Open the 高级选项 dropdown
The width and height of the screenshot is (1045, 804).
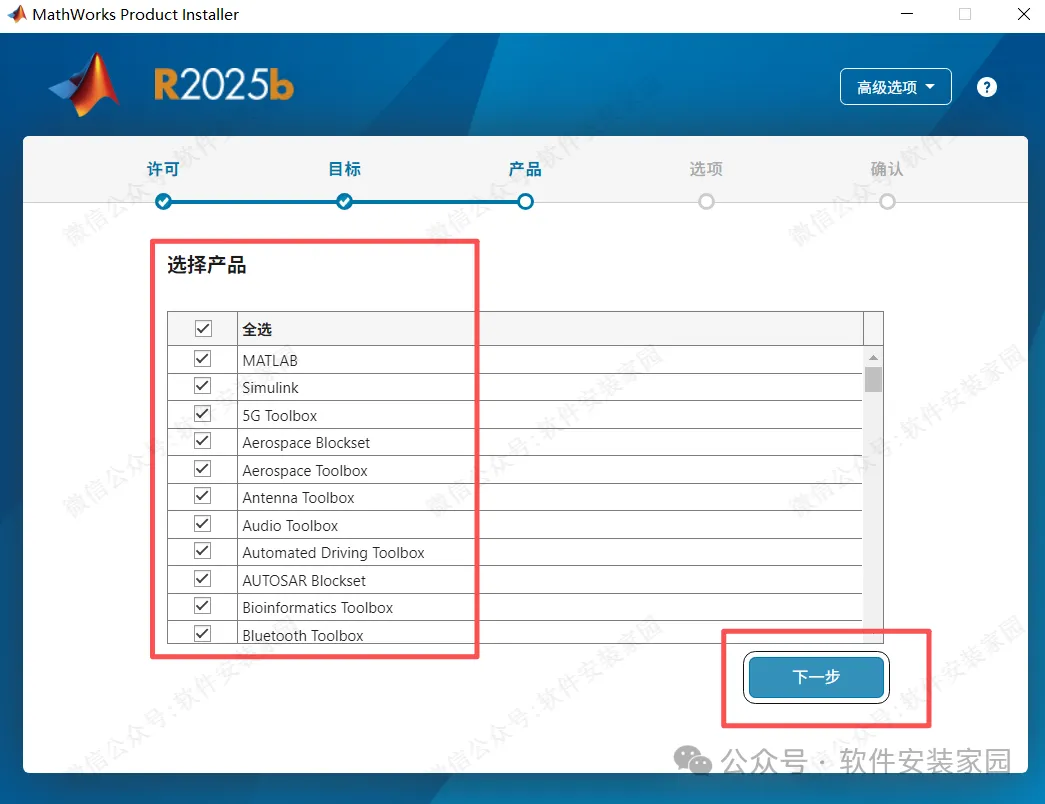[x=895, y=87]
